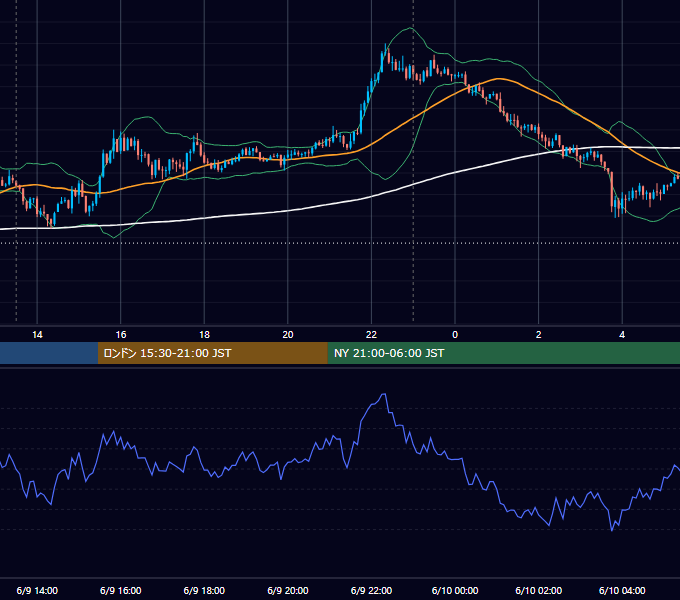Viewport: 680px width, 600px height.
Task: Click the horizontal dotted price level line
Action: [x=340, y=243]
